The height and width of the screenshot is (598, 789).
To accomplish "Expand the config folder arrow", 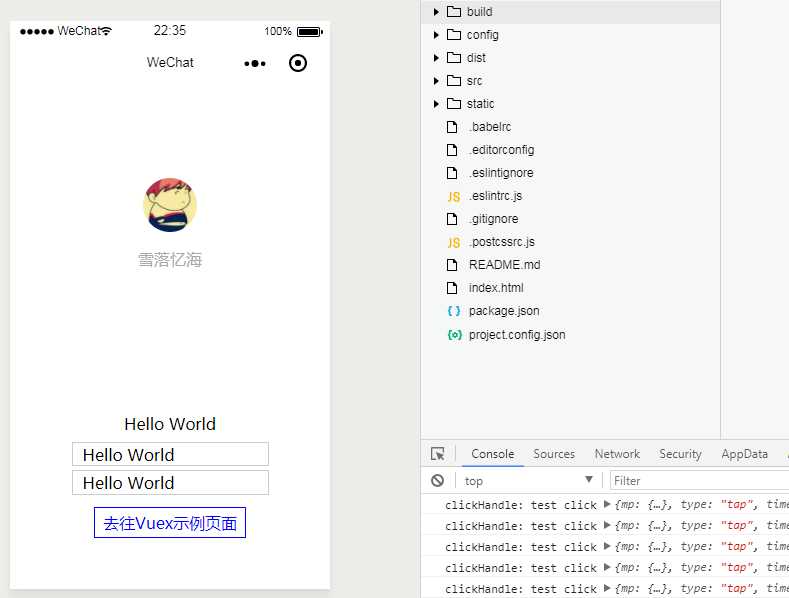I will point(436,35).
